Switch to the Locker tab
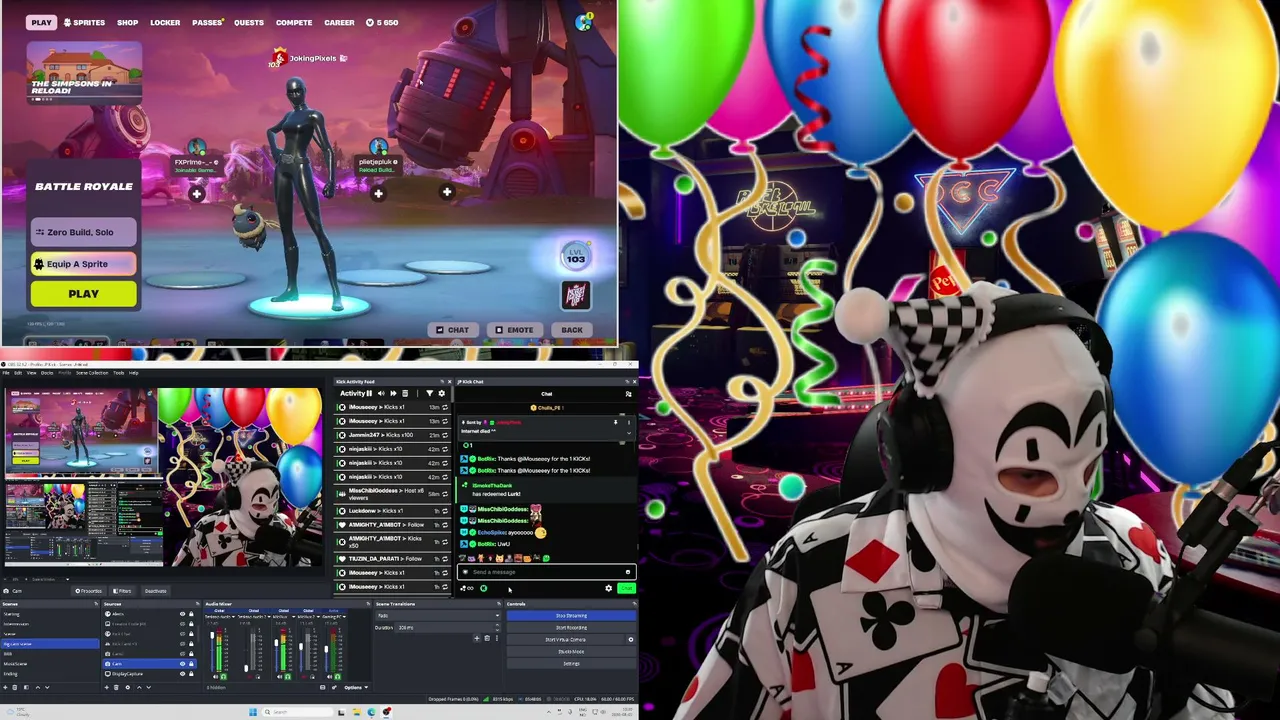Screen dimensions: 1280x720 click(165, 22)
